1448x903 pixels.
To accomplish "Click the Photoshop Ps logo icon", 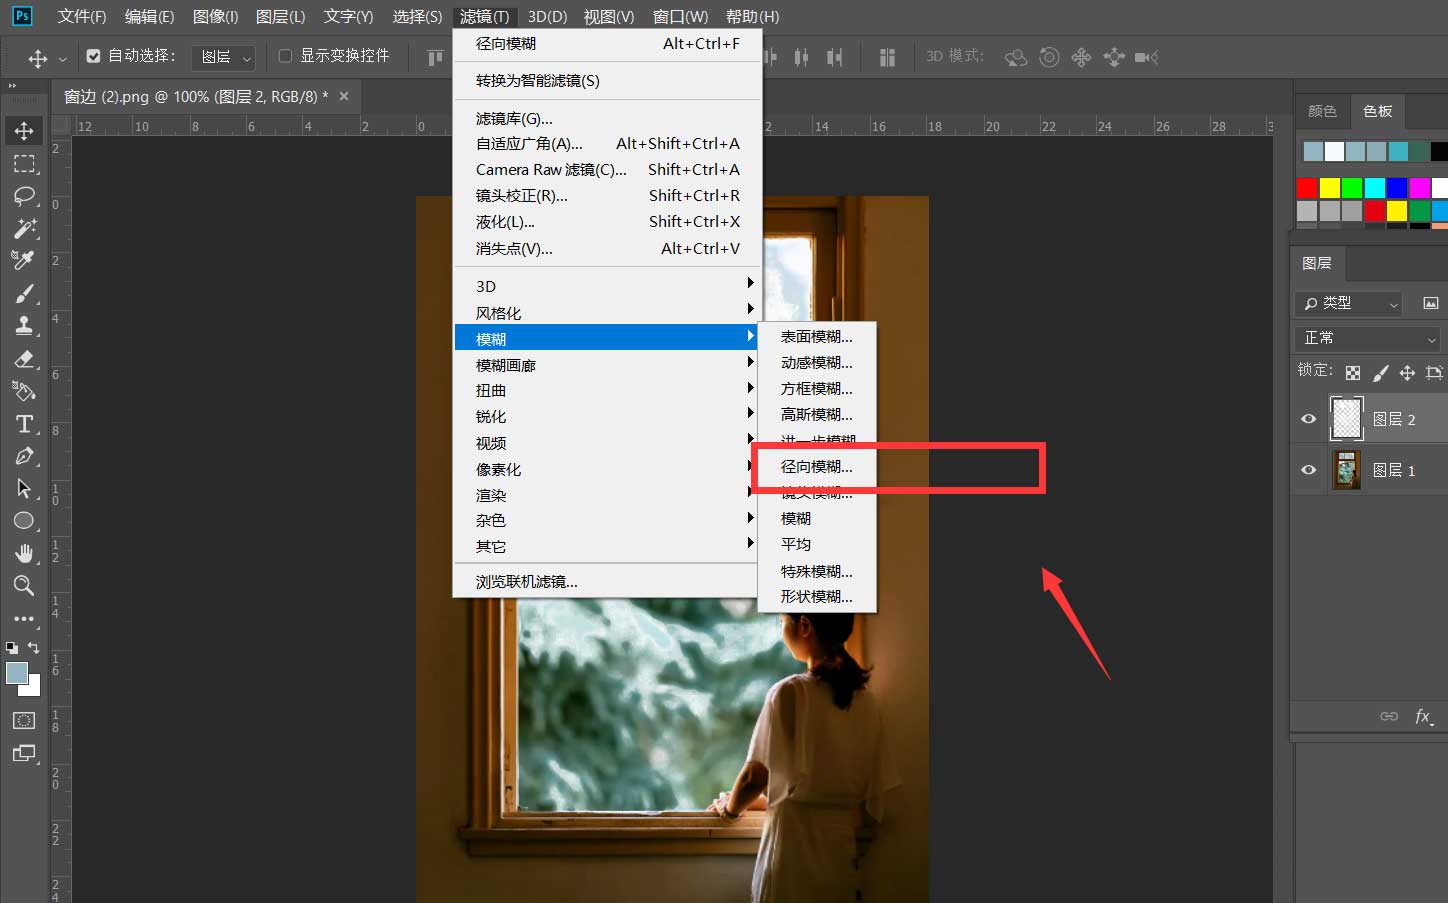I will click(21, 16).
